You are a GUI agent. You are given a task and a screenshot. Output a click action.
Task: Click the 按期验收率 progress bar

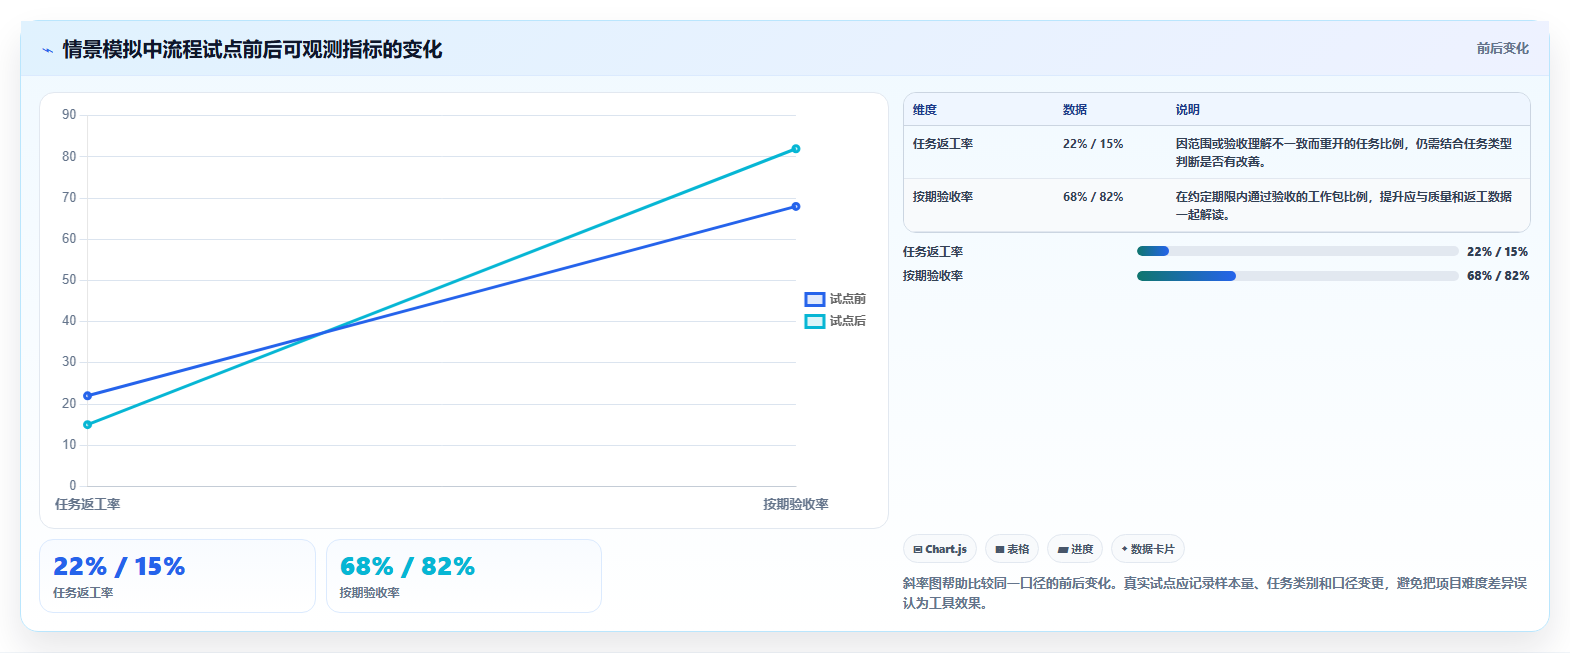[1297, 276]
